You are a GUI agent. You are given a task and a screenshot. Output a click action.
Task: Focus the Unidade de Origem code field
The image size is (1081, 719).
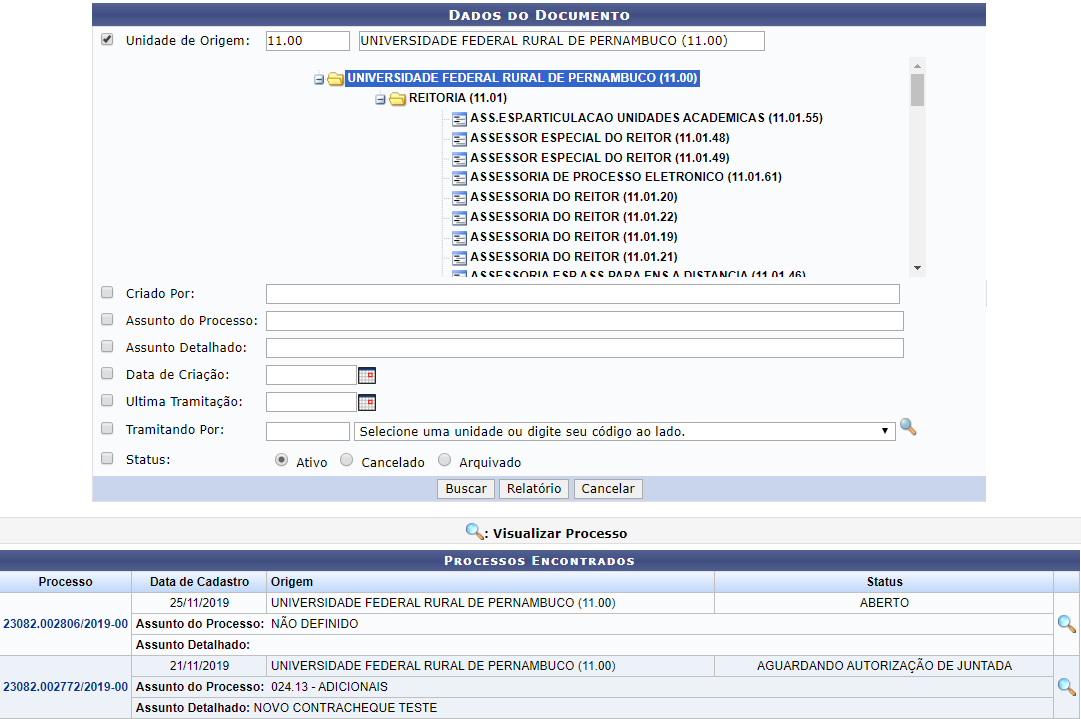click(307, 41)
